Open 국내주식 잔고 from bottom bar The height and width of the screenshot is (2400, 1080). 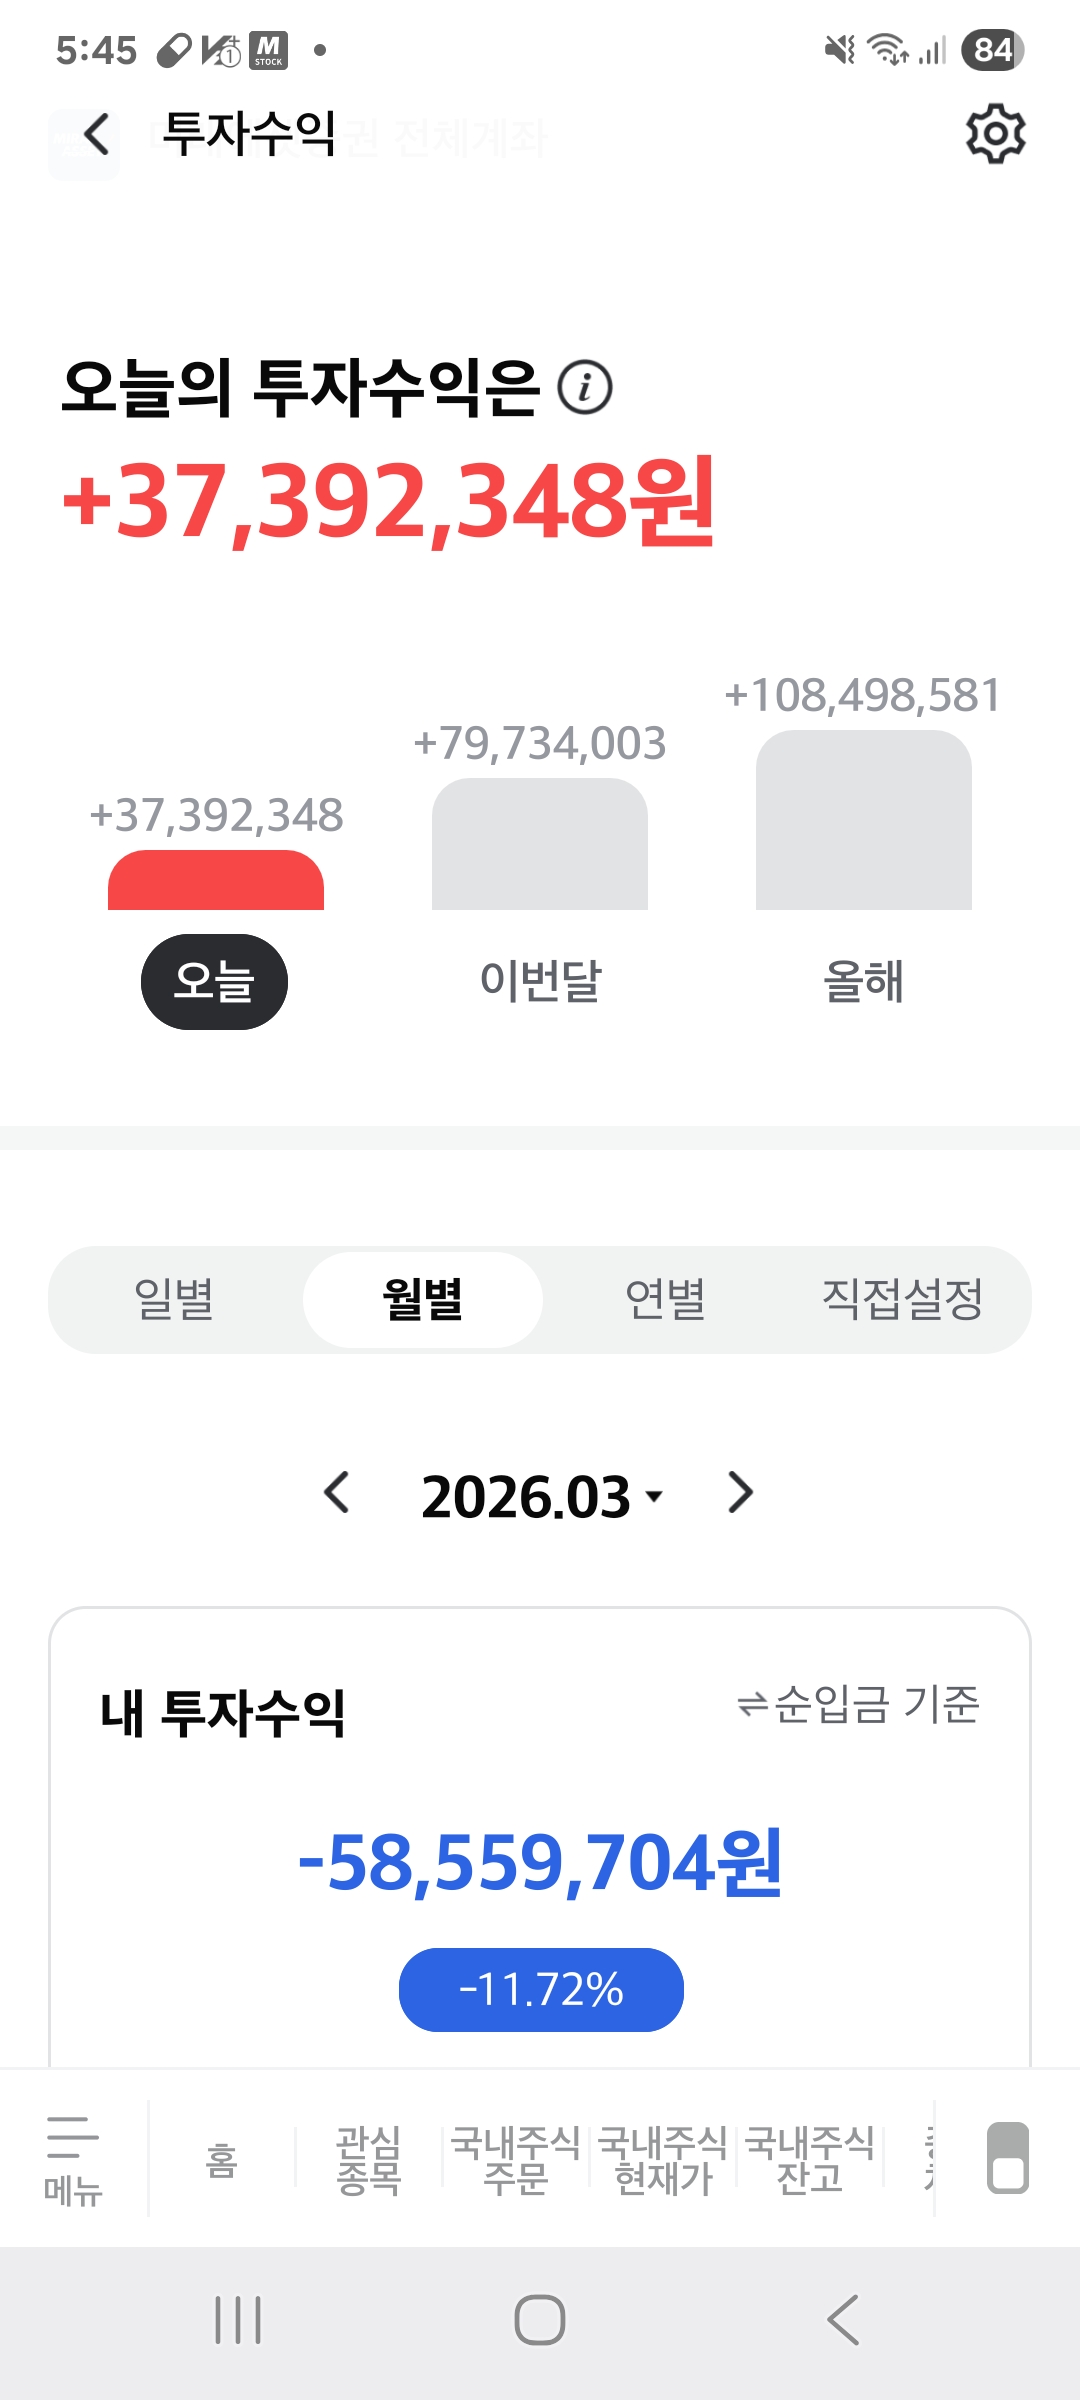810,2160
